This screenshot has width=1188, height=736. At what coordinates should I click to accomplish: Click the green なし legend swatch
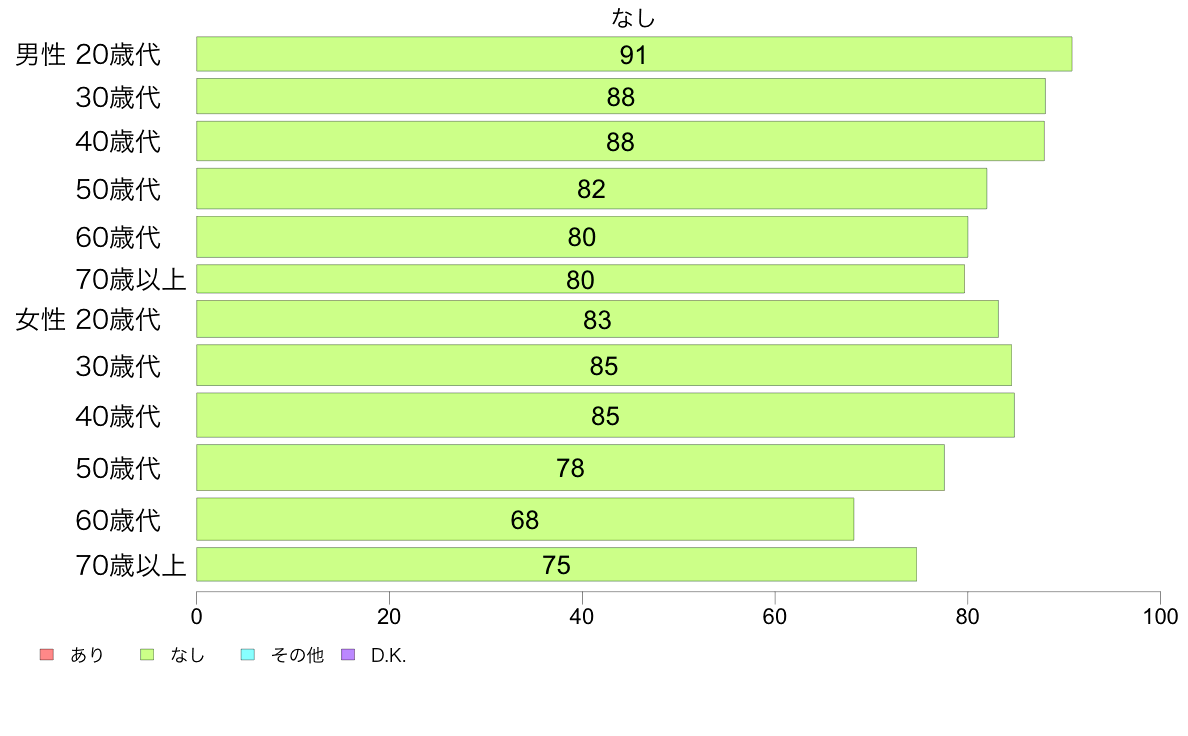click(x=147, y=654)
